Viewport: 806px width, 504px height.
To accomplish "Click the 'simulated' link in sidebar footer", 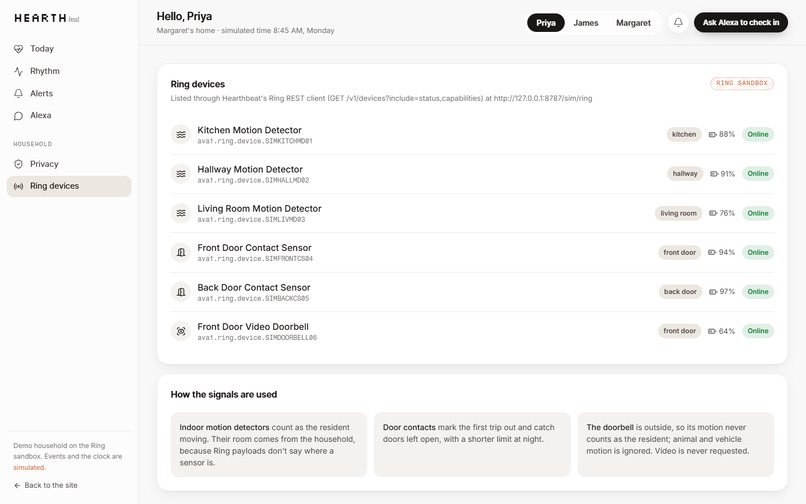I will pyautogui.click(x=29, y=467).
